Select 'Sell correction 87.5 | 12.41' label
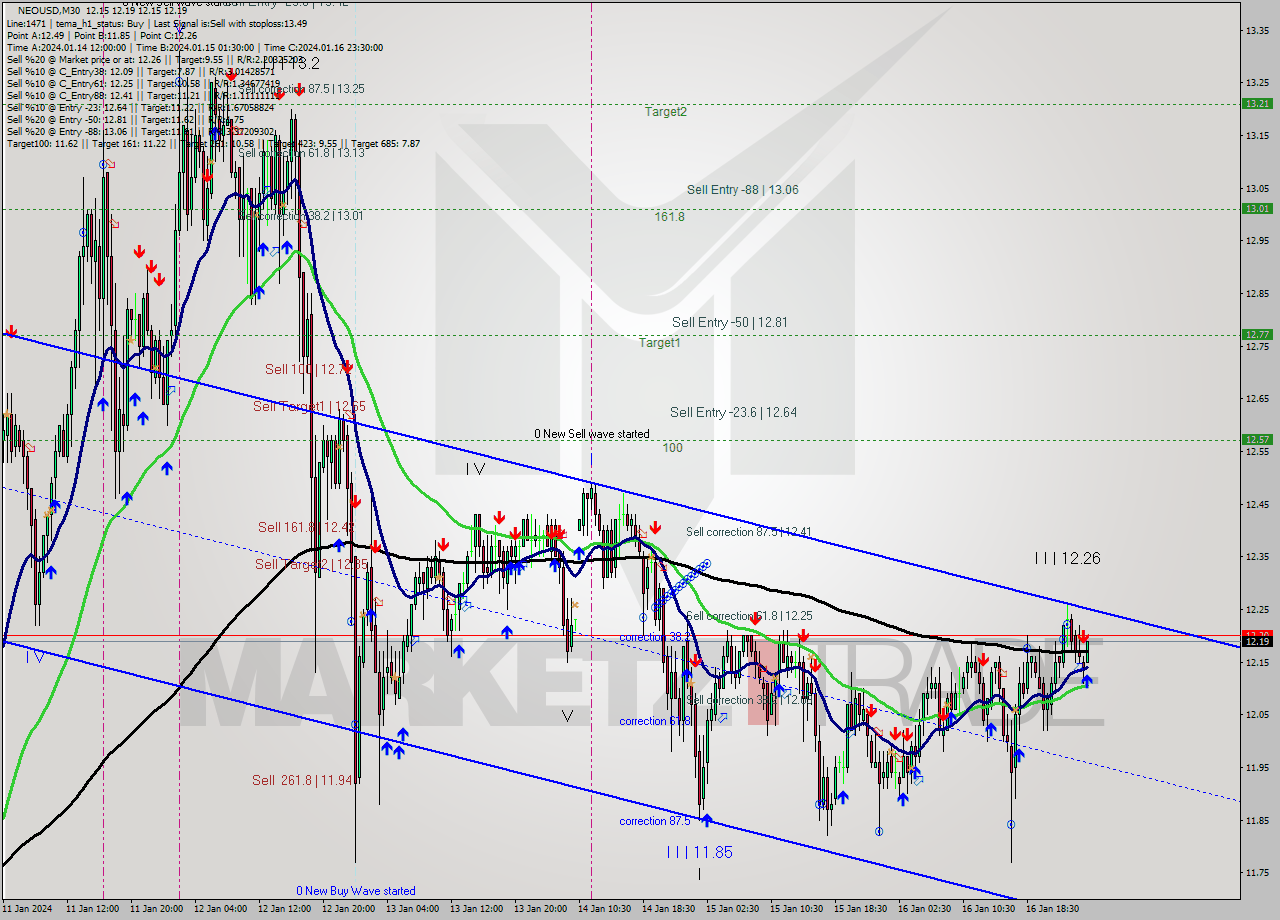Screen dimensions: 1280x920 pos(749,532)
